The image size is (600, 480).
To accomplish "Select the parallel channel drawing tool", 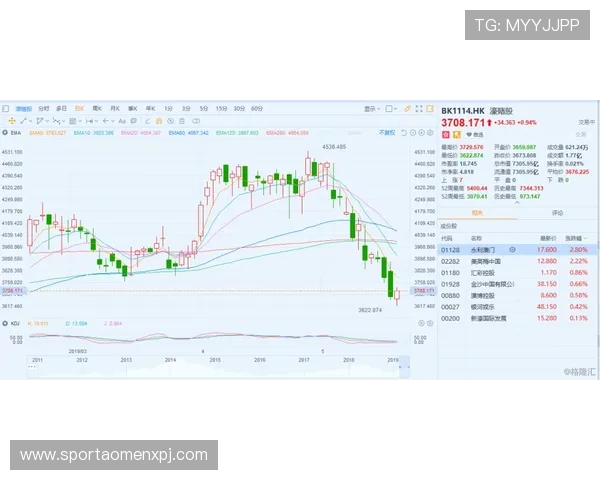I will coord(39,121).
